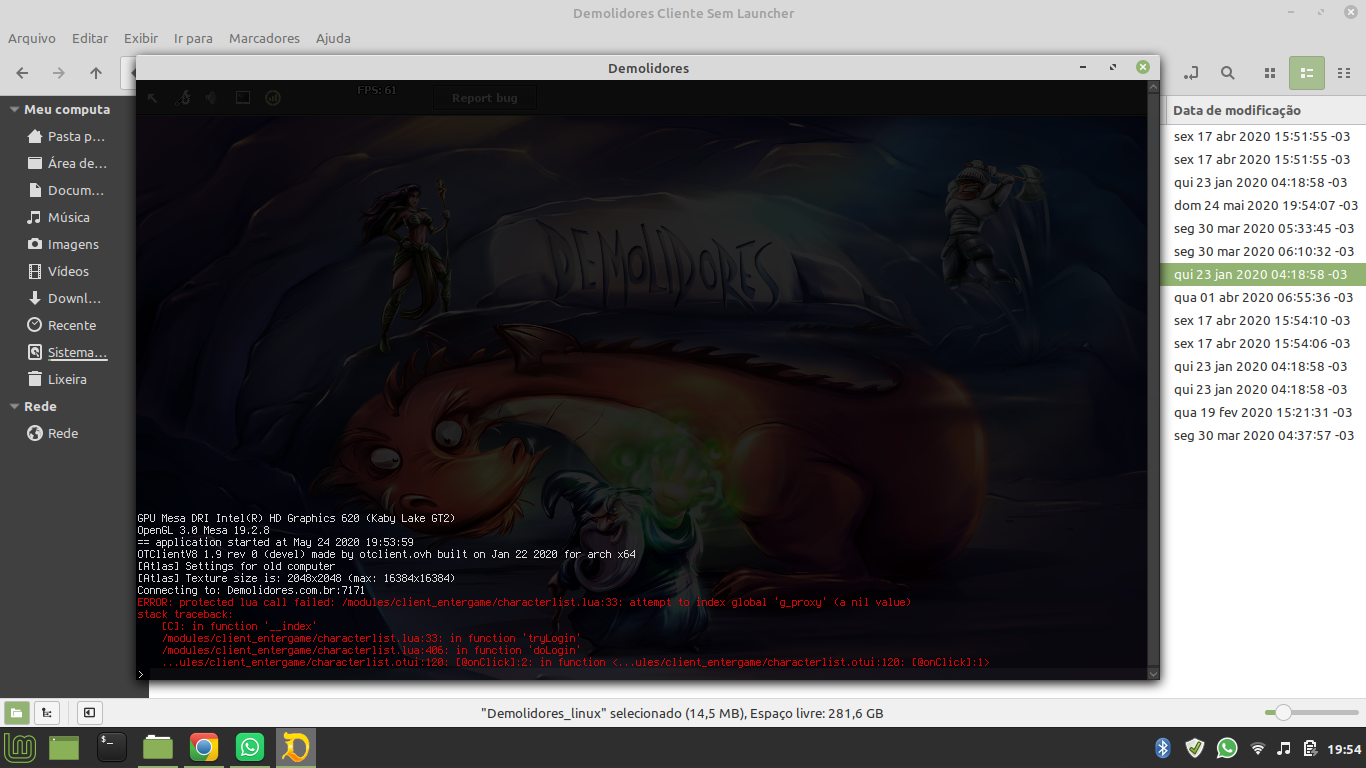Toggle the terminal console icon in Demolidores
This screenshot has width=1366, height=768.
242,98
